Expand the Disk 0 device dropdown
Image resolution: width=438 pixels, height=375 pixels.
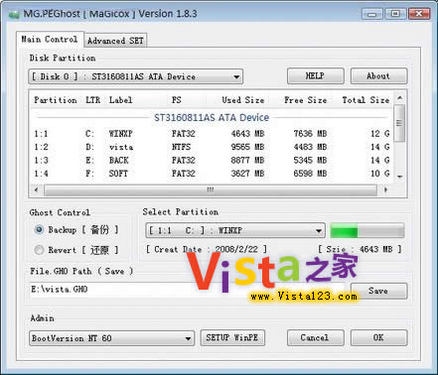(136, 77)
